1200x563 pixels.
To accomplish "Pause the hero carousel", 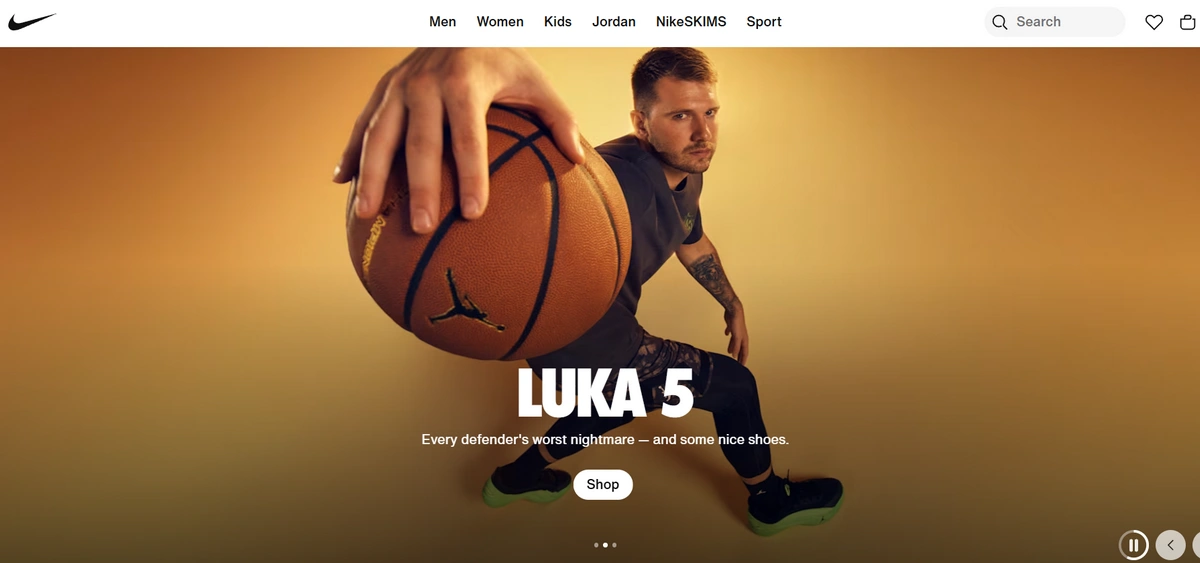I will click(x=1134, y=545).
